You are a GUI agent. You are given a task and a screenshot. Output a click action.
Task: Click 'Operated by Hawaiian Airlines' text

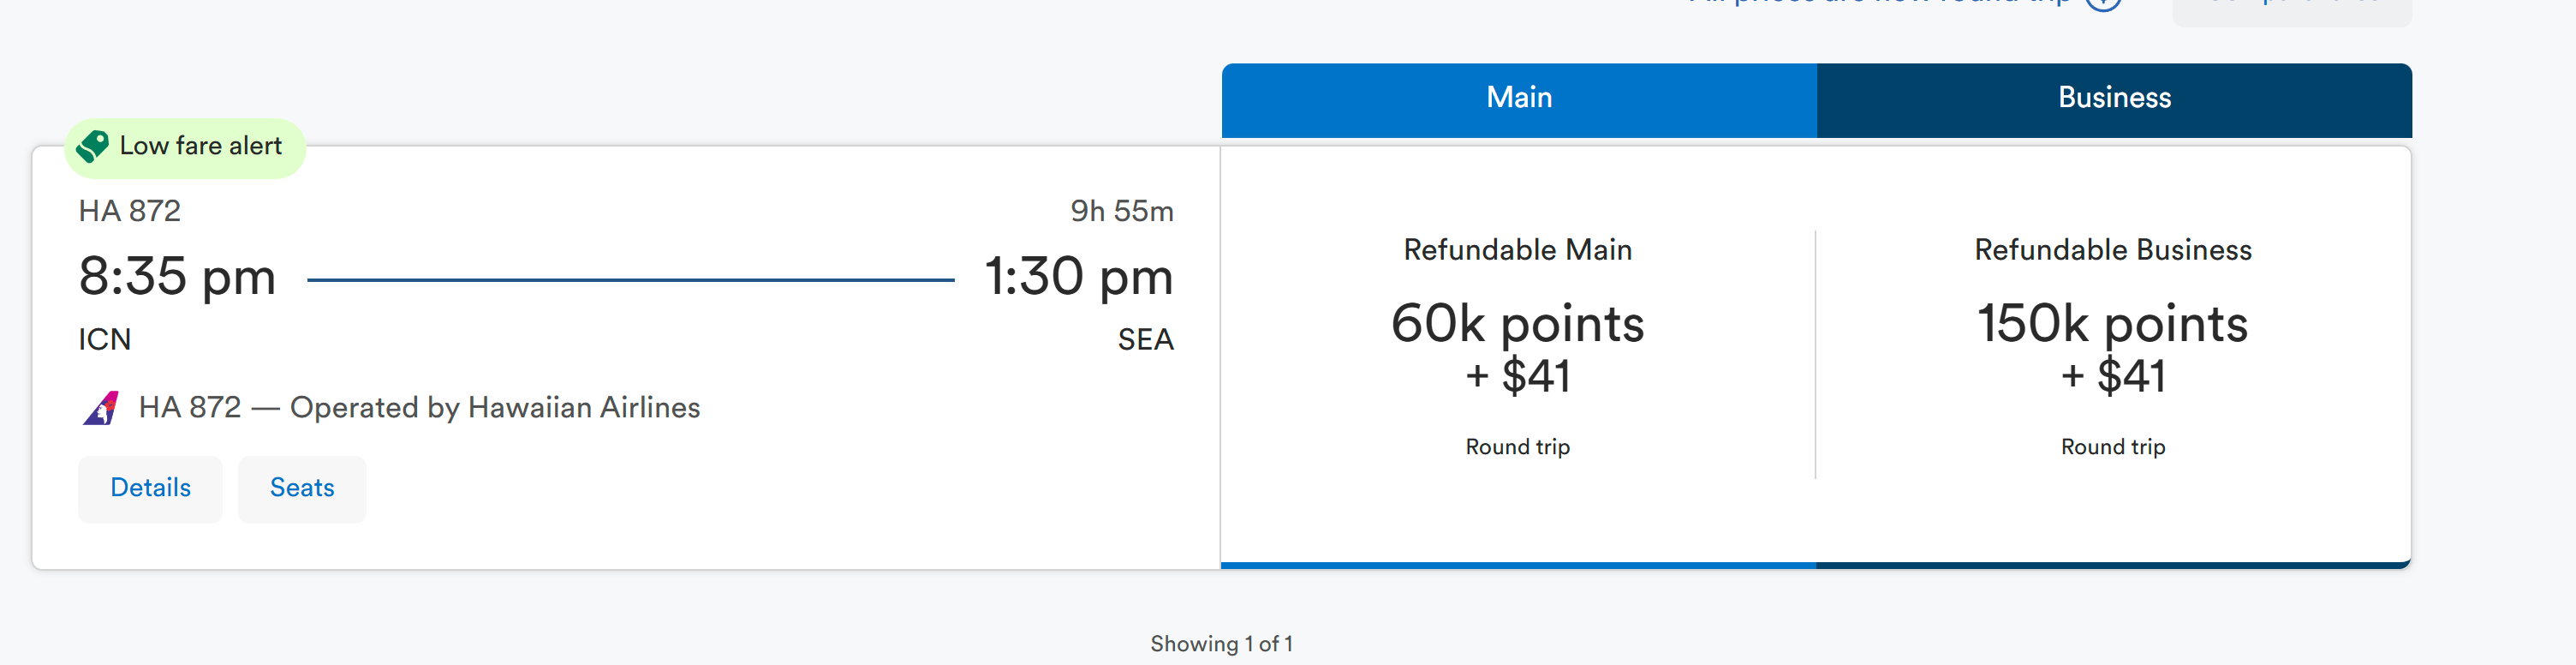pos(494,408)
